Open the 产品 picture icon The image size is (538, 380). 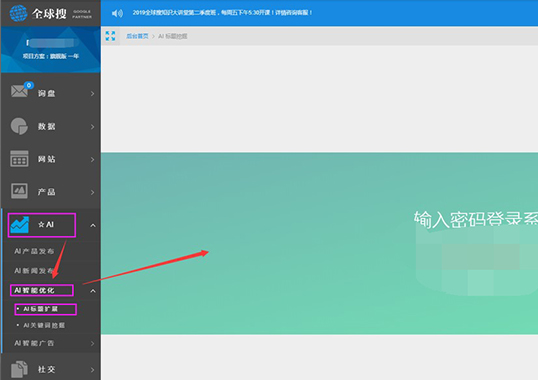19,191
